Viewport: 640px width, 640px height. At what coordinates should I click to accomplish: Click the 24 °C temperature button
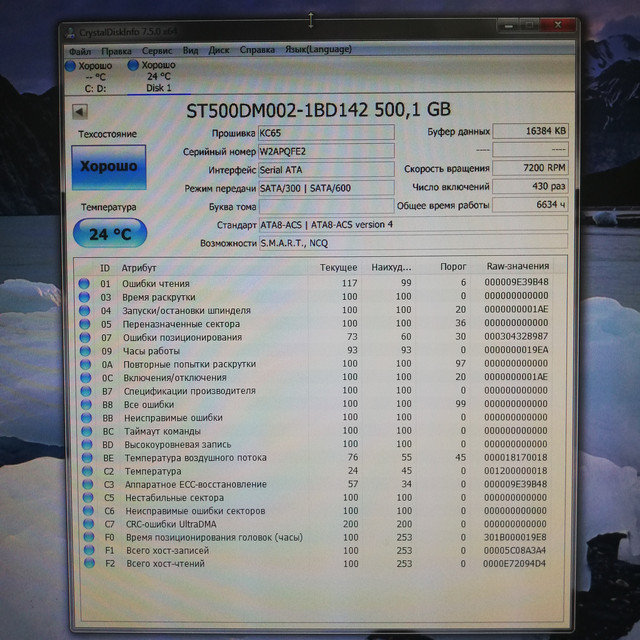click(109, 234)
